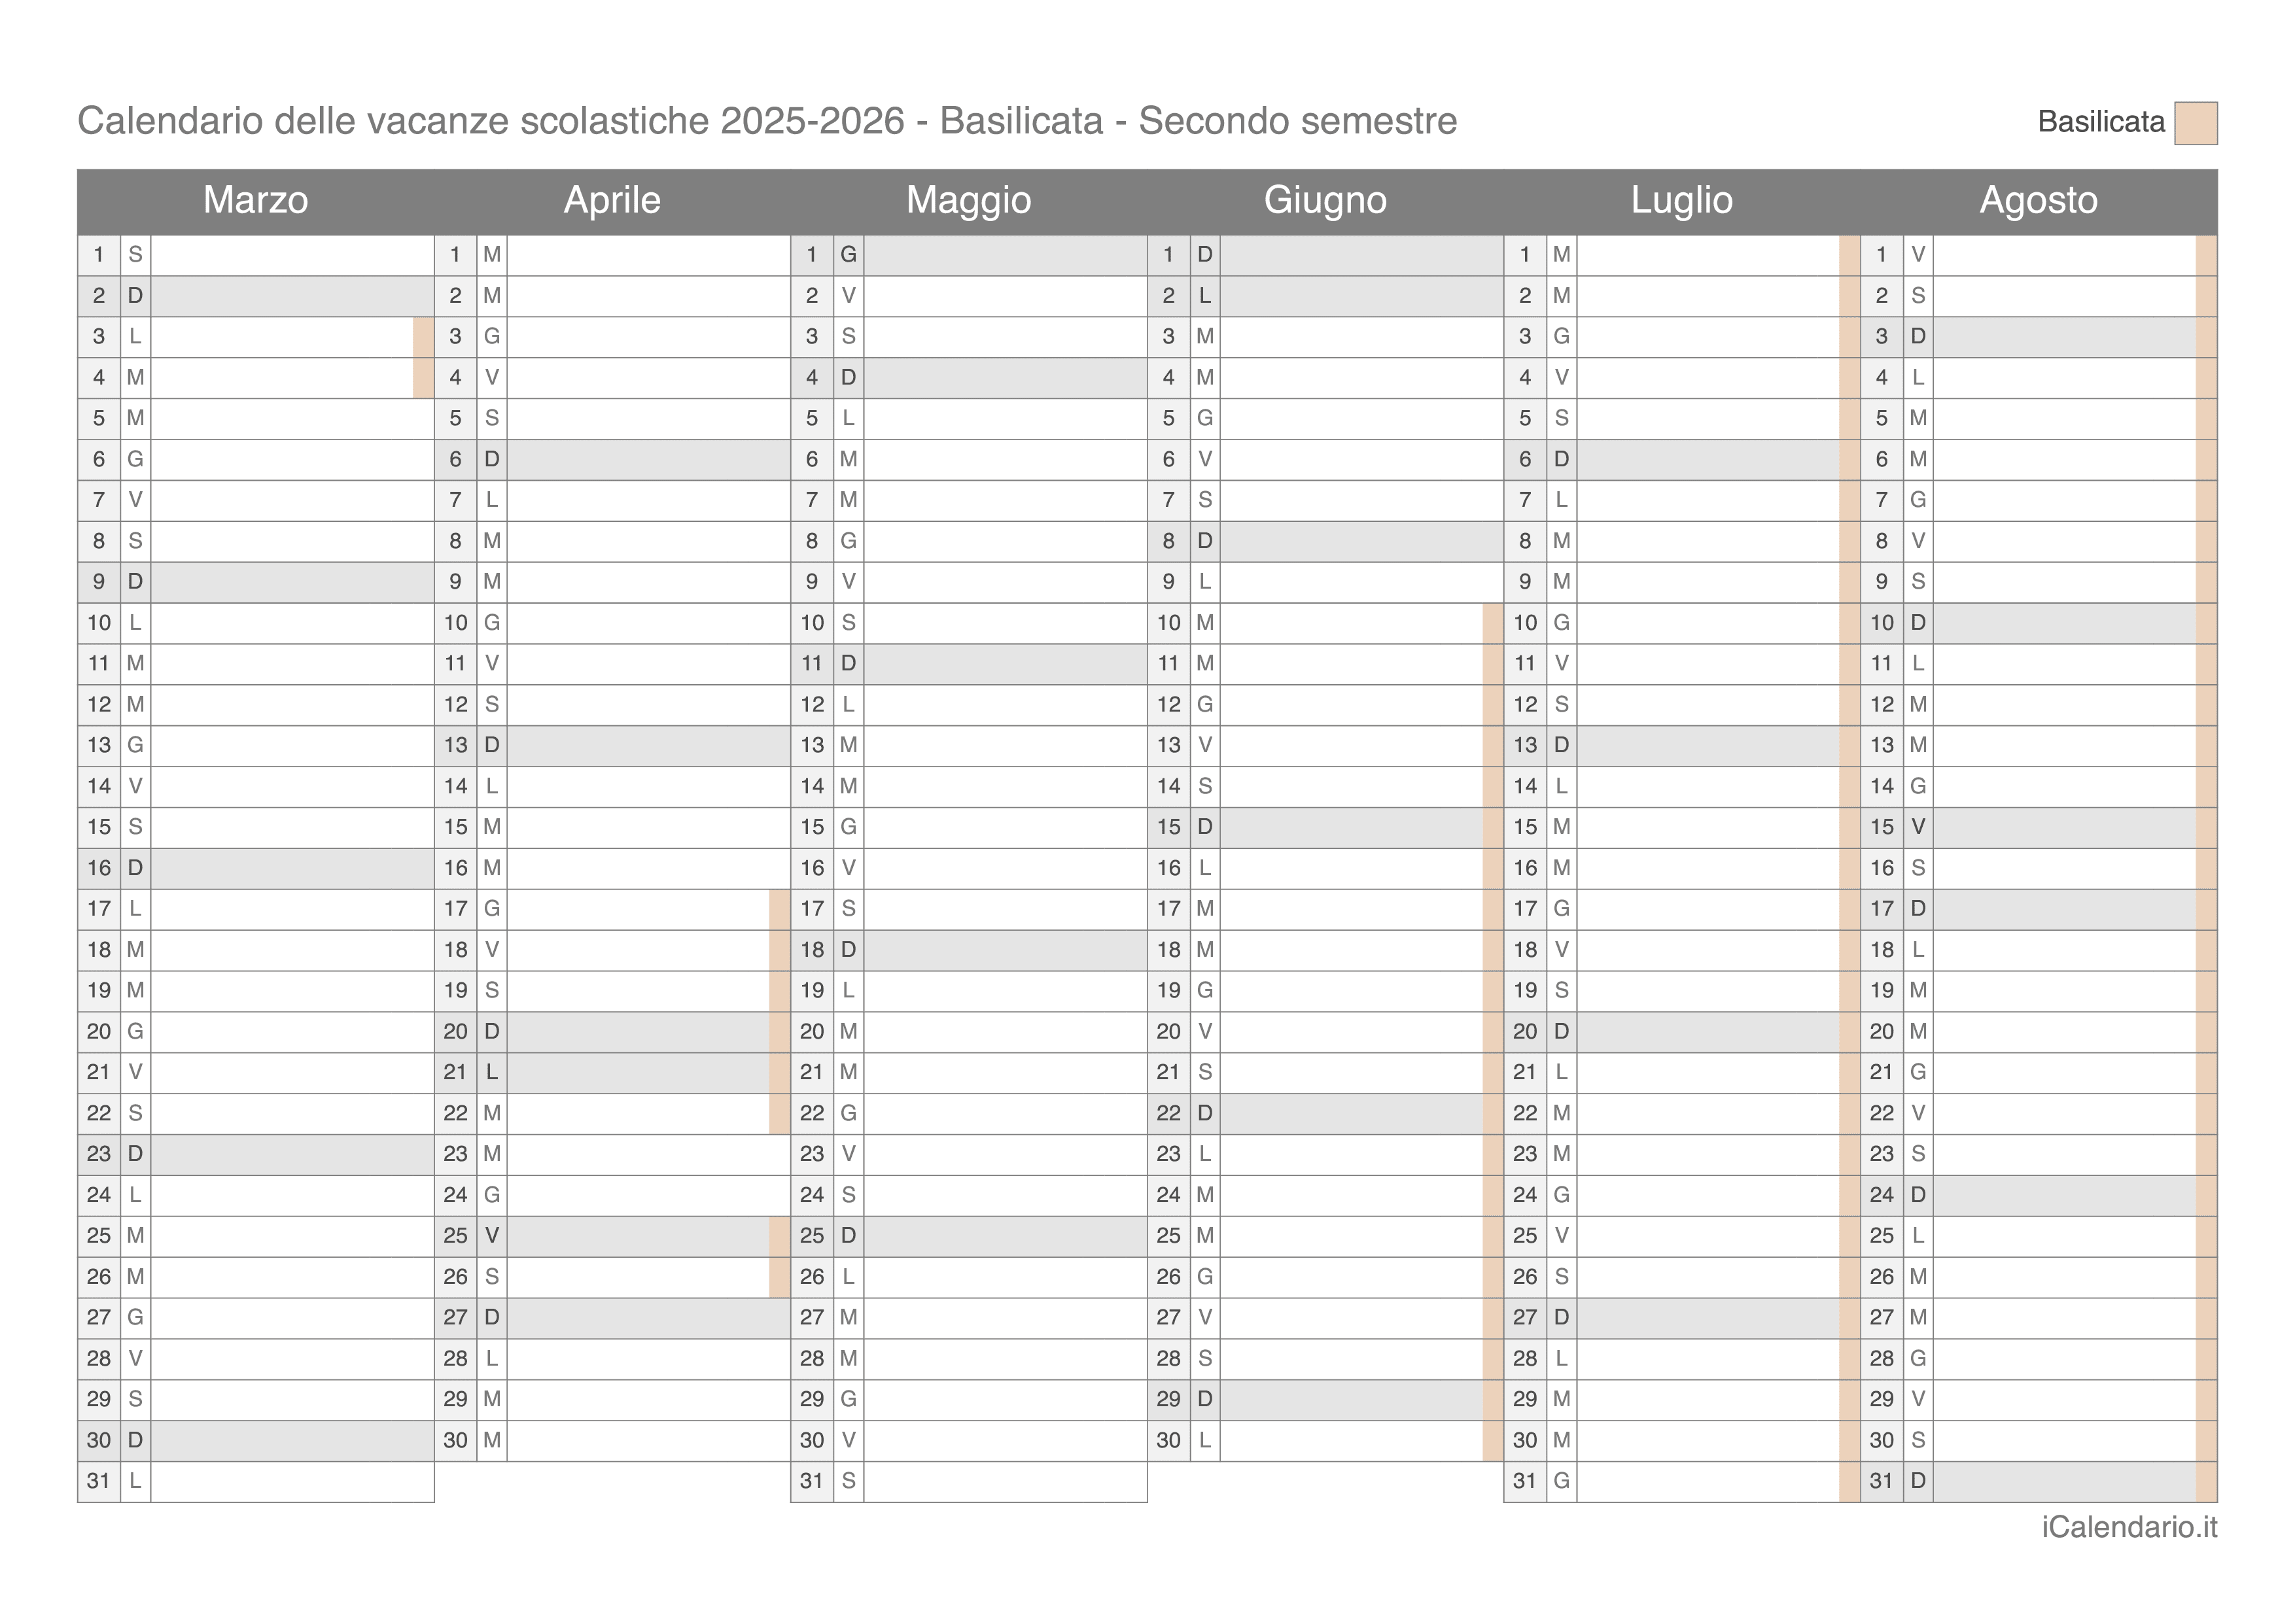Screen dimensions: 2295x1624
Task: Click day 22 D in Giugno
Action: (x=1325, y=1114)
